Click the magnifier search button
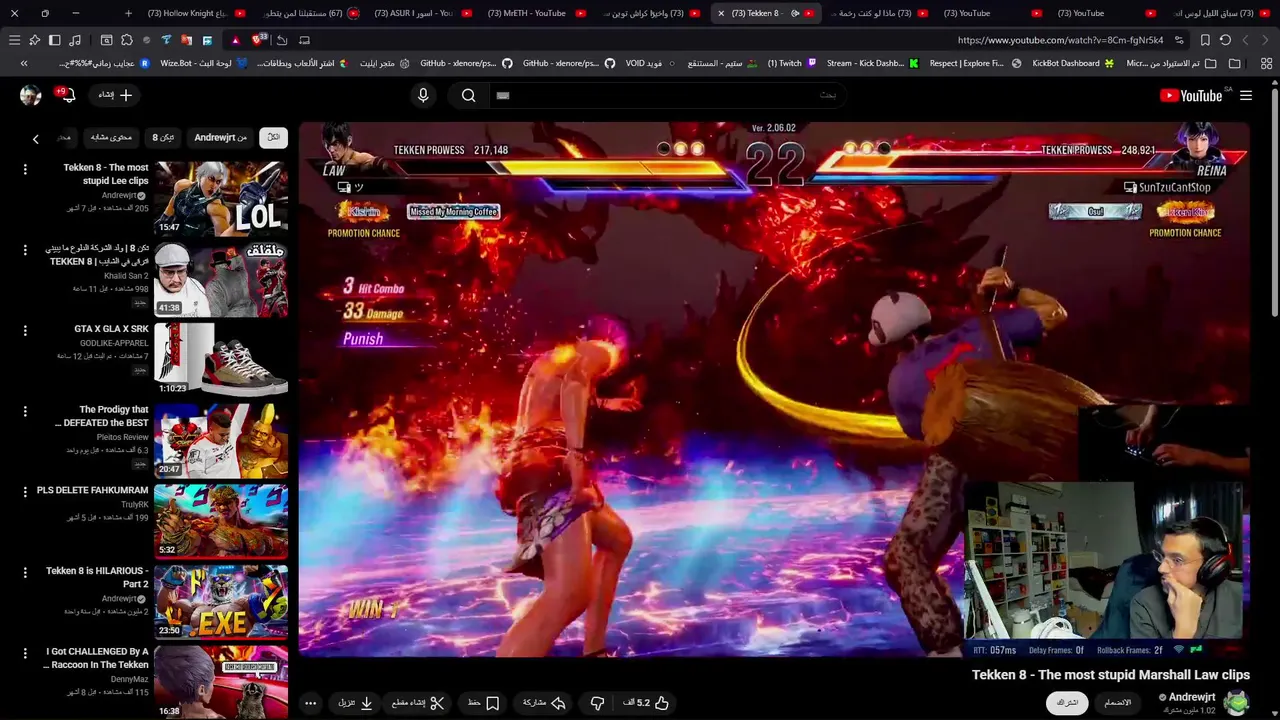 coord(469,95)
